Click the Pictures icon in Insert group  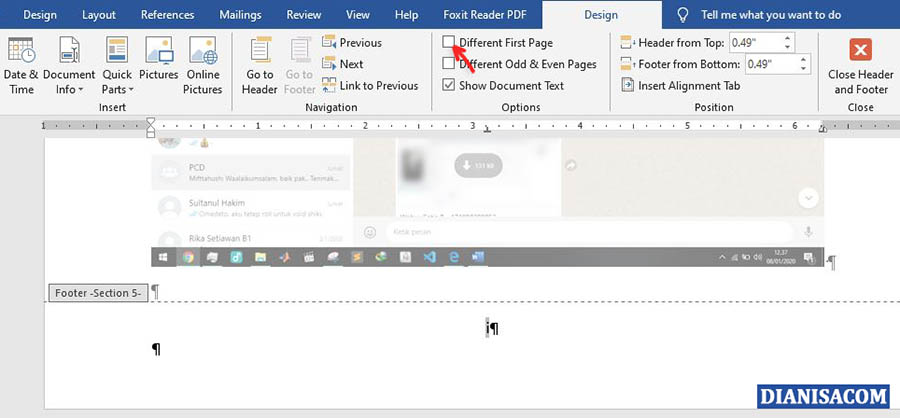[160, 60]
